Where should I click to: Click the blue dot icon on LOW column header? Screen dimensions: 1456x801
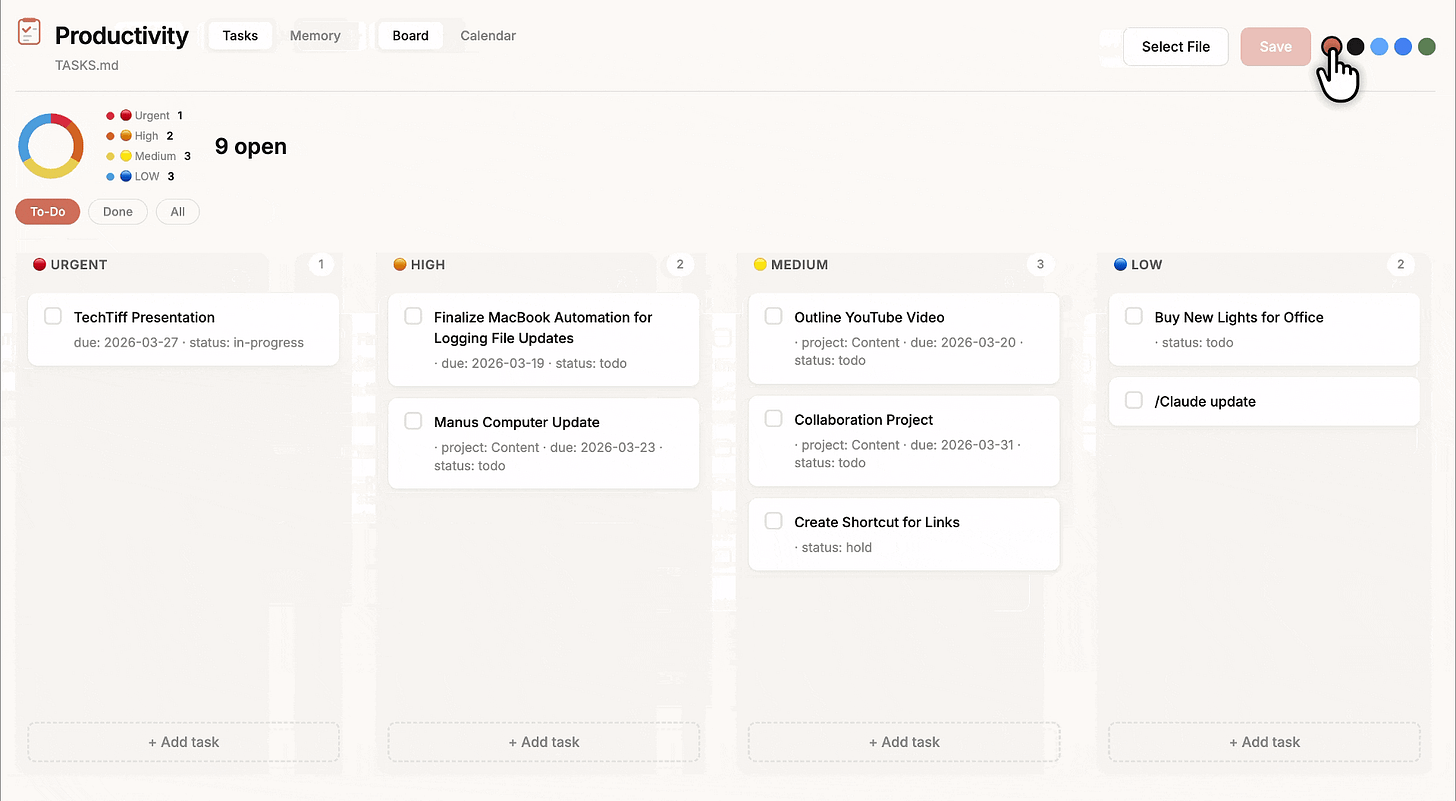1120,264
